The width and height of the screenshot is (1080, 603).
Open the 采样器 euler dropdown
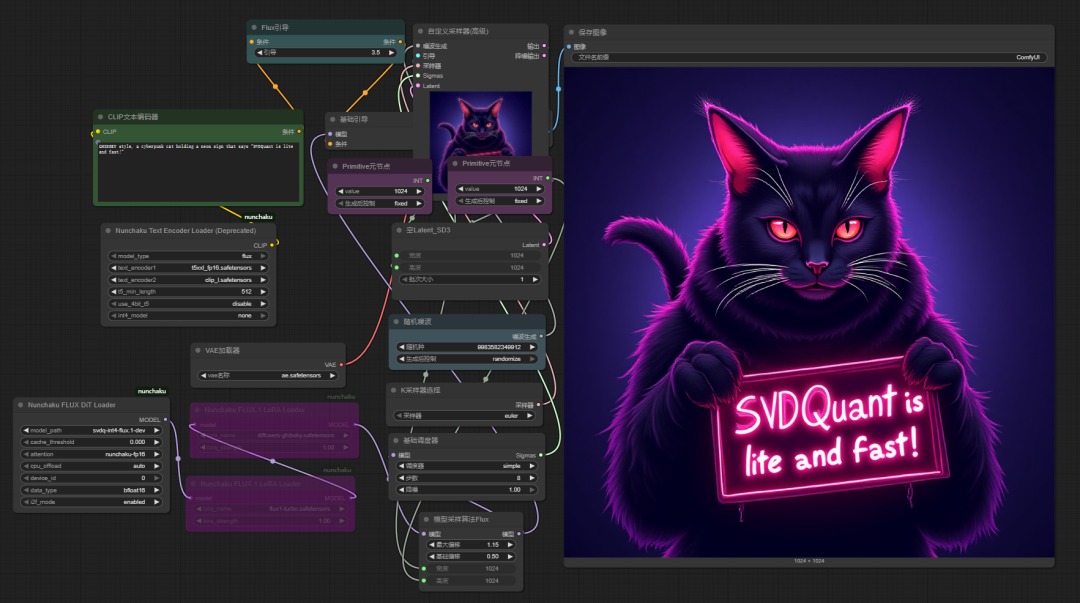(466, 416)
